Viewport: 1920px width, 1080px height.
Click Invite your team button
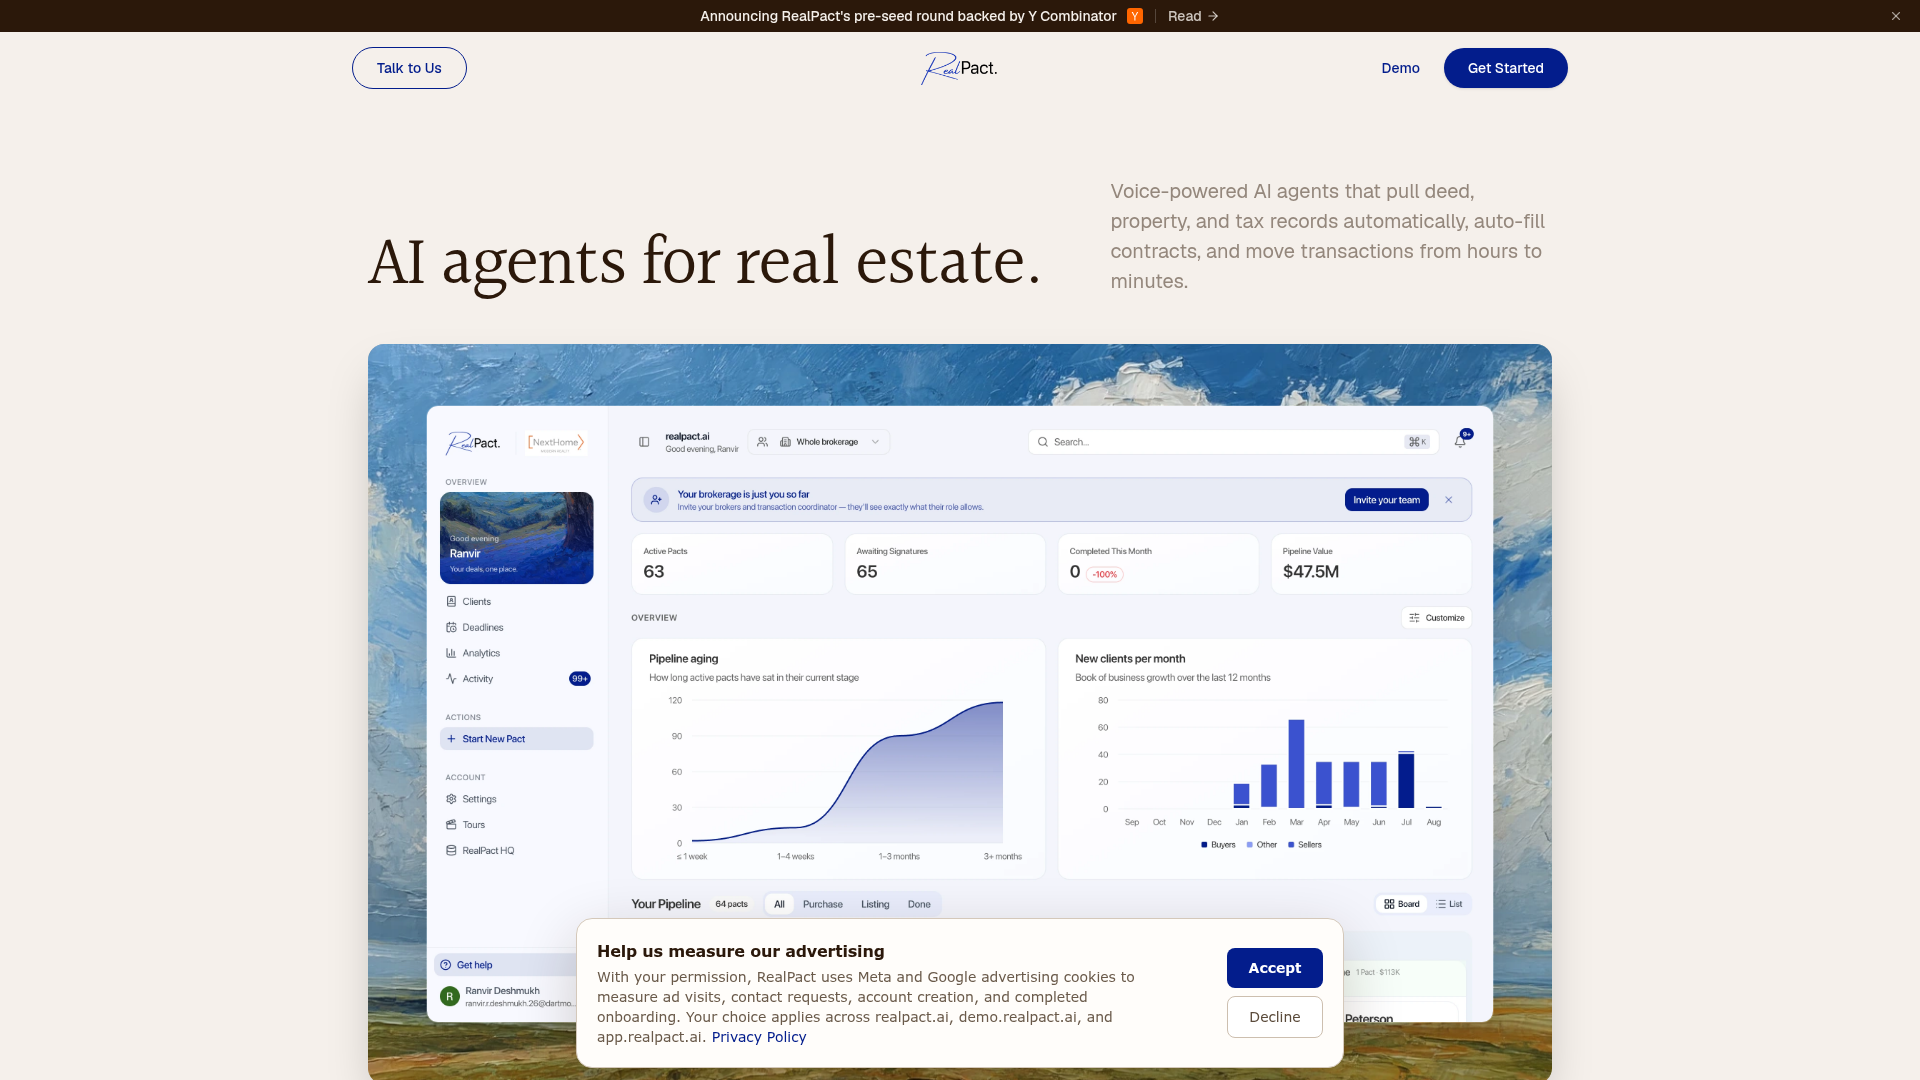pos(1386,500)
